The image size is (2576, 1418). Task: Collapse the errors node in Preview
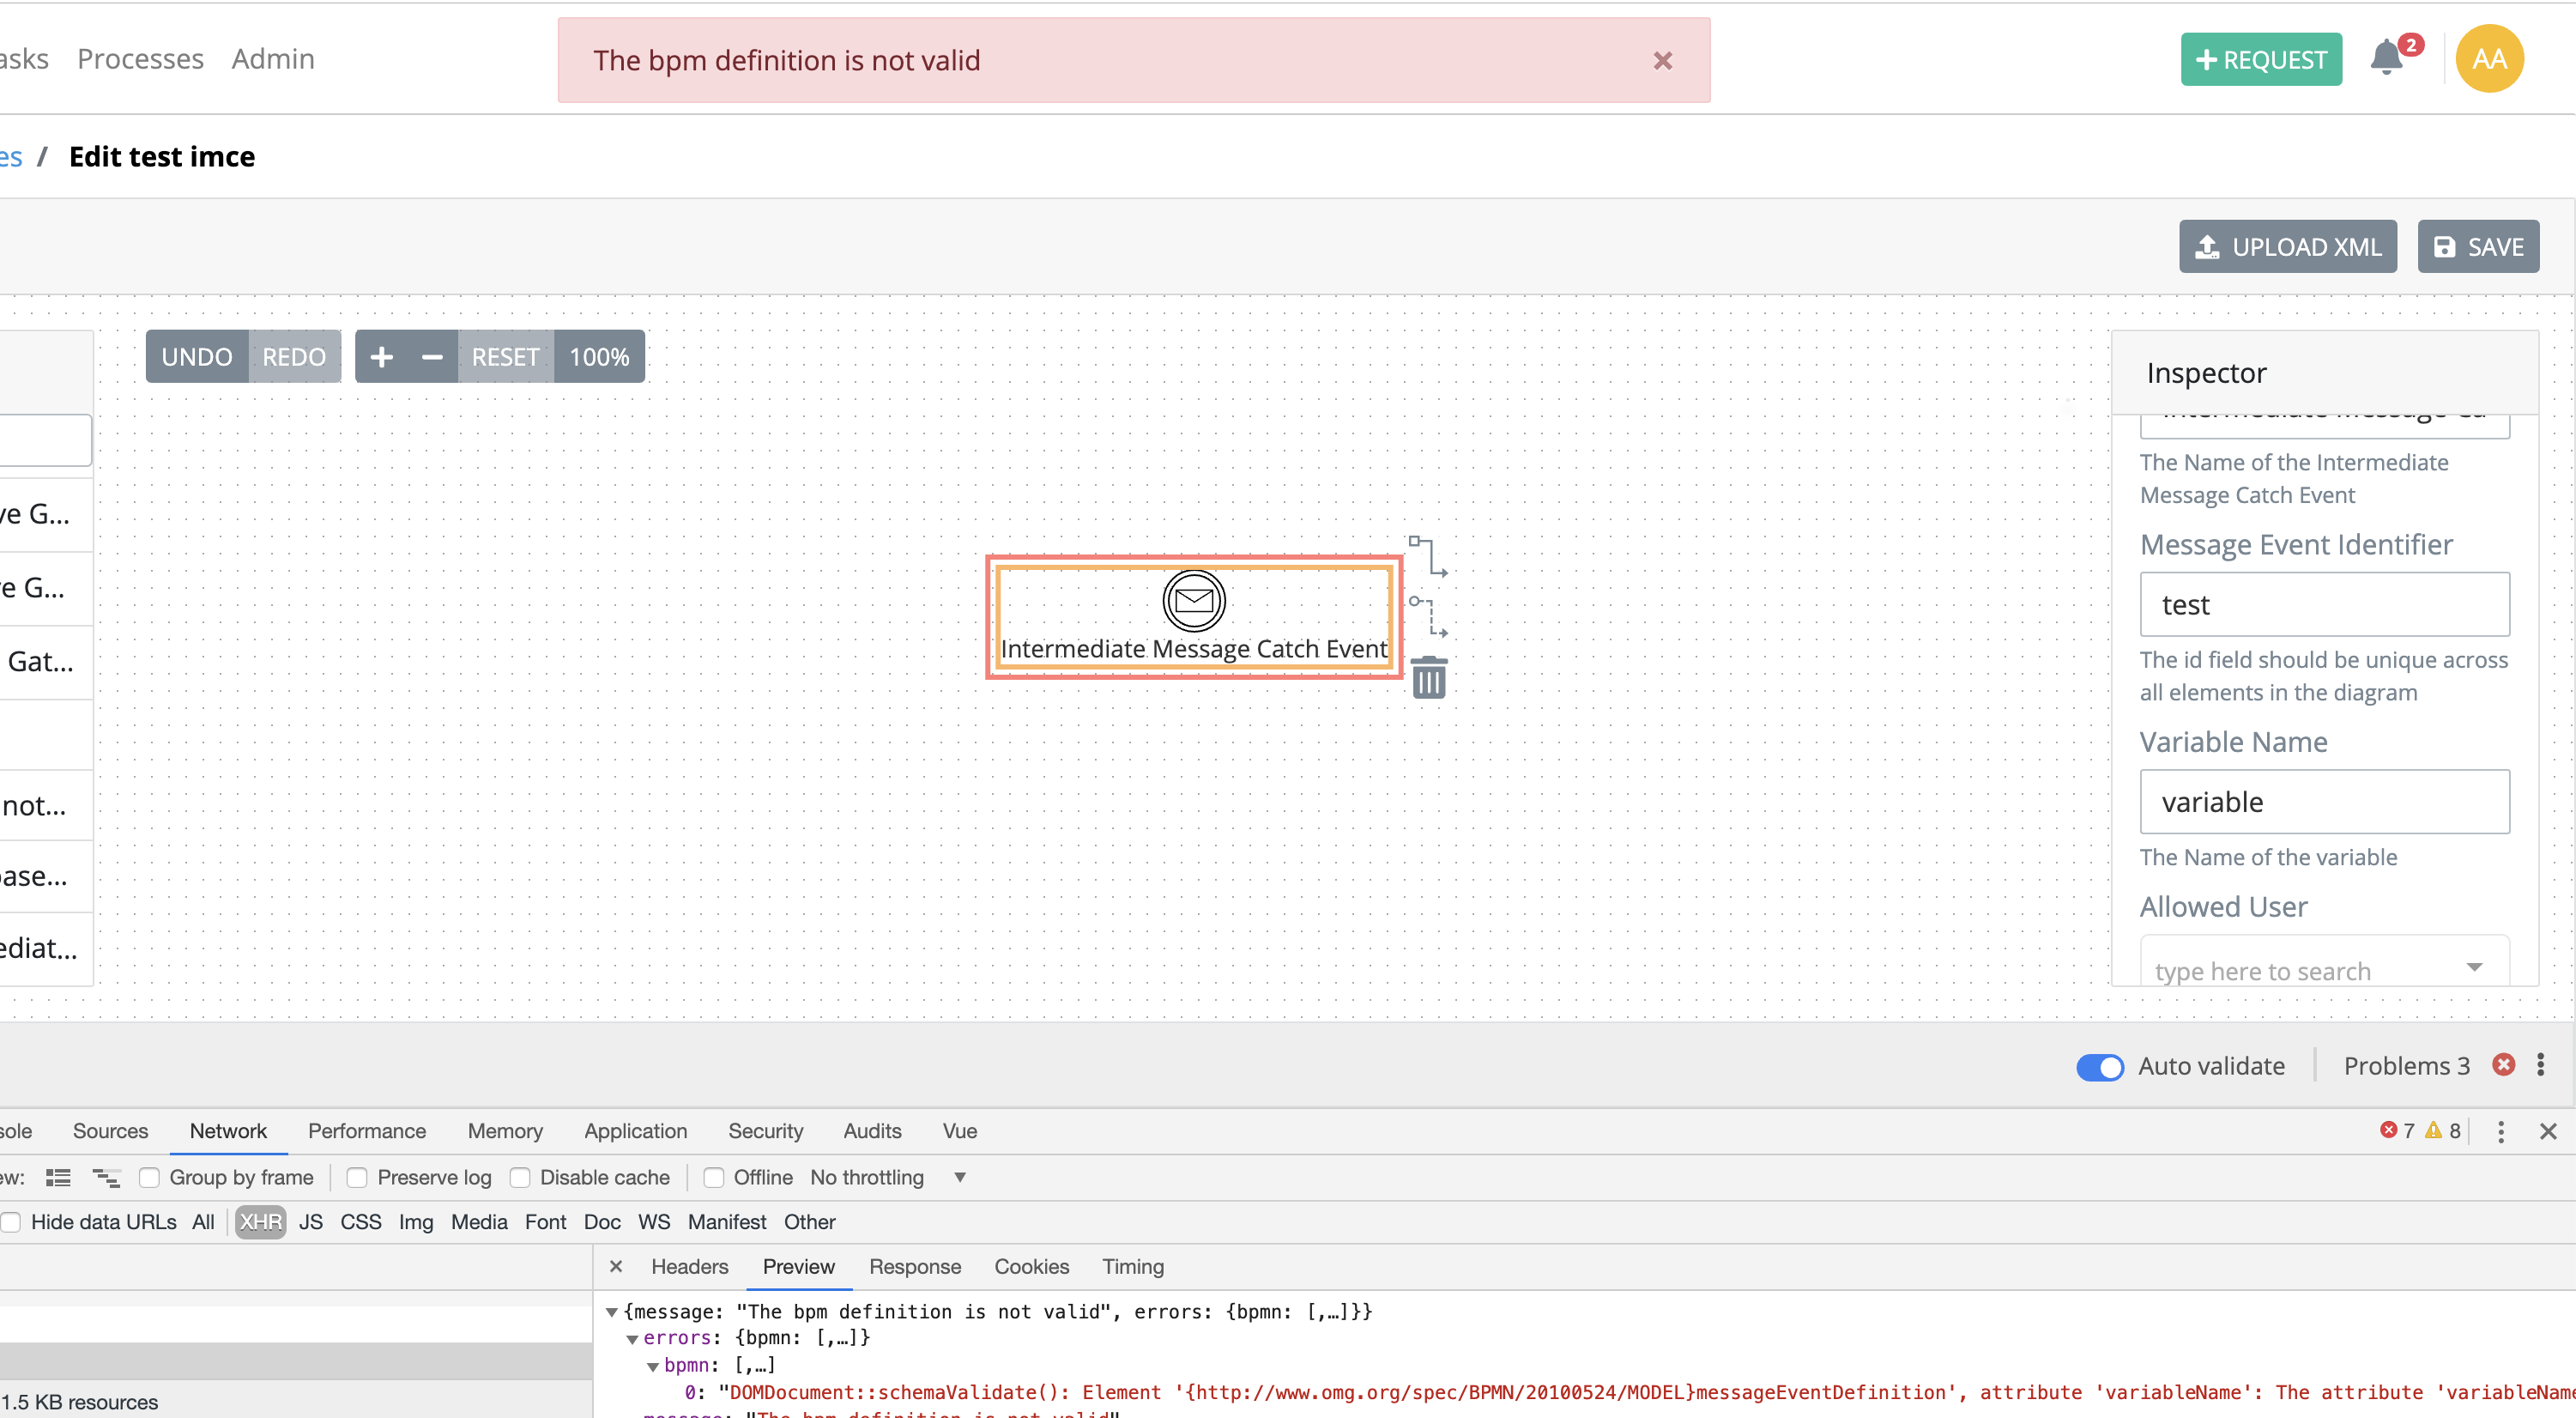[633, 1338]
